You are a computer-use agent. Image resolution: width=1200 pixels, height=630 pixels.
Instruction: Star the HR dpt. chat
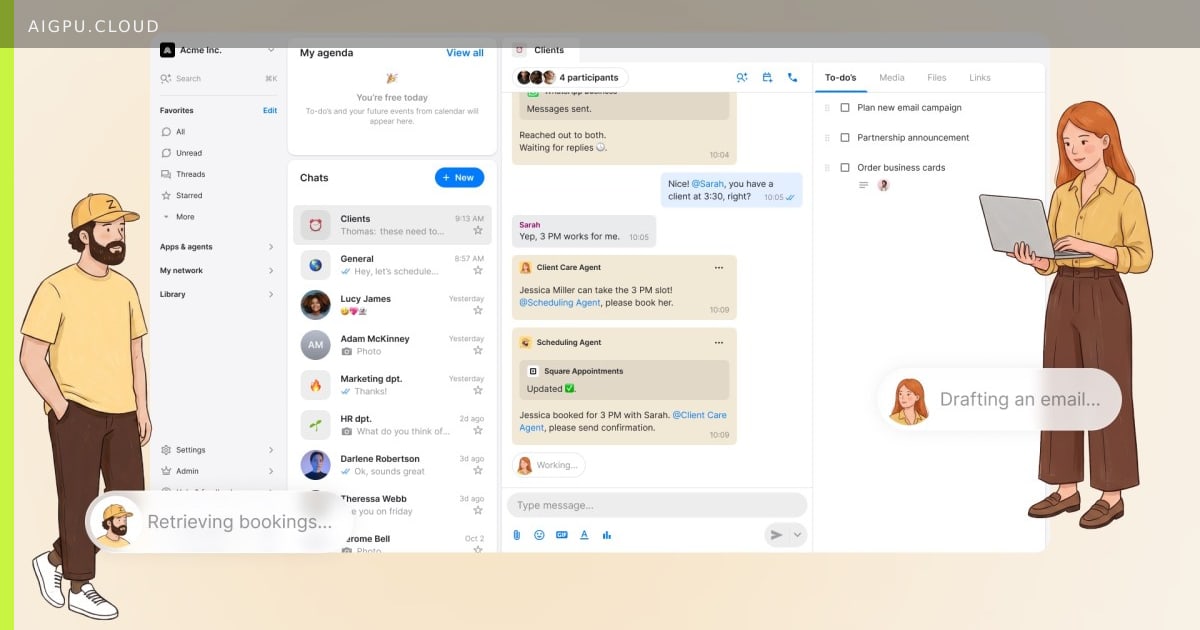[x=478, y=431]
